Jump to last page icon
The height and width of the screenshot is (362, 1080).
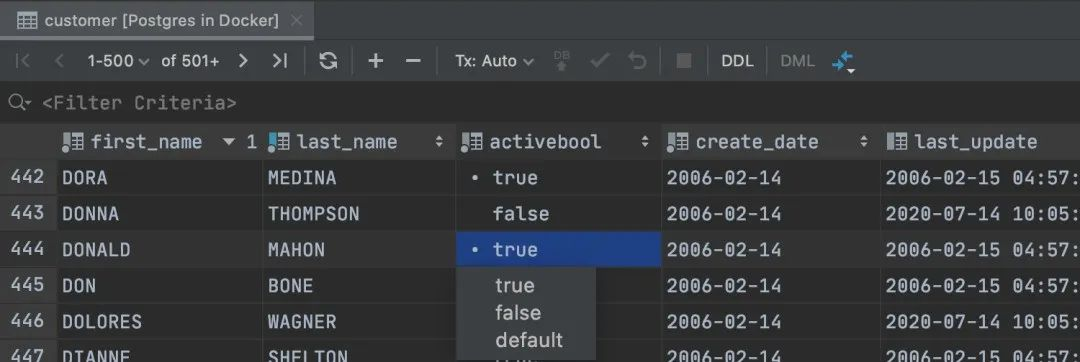pyautogui.click(x=280, y=61)
